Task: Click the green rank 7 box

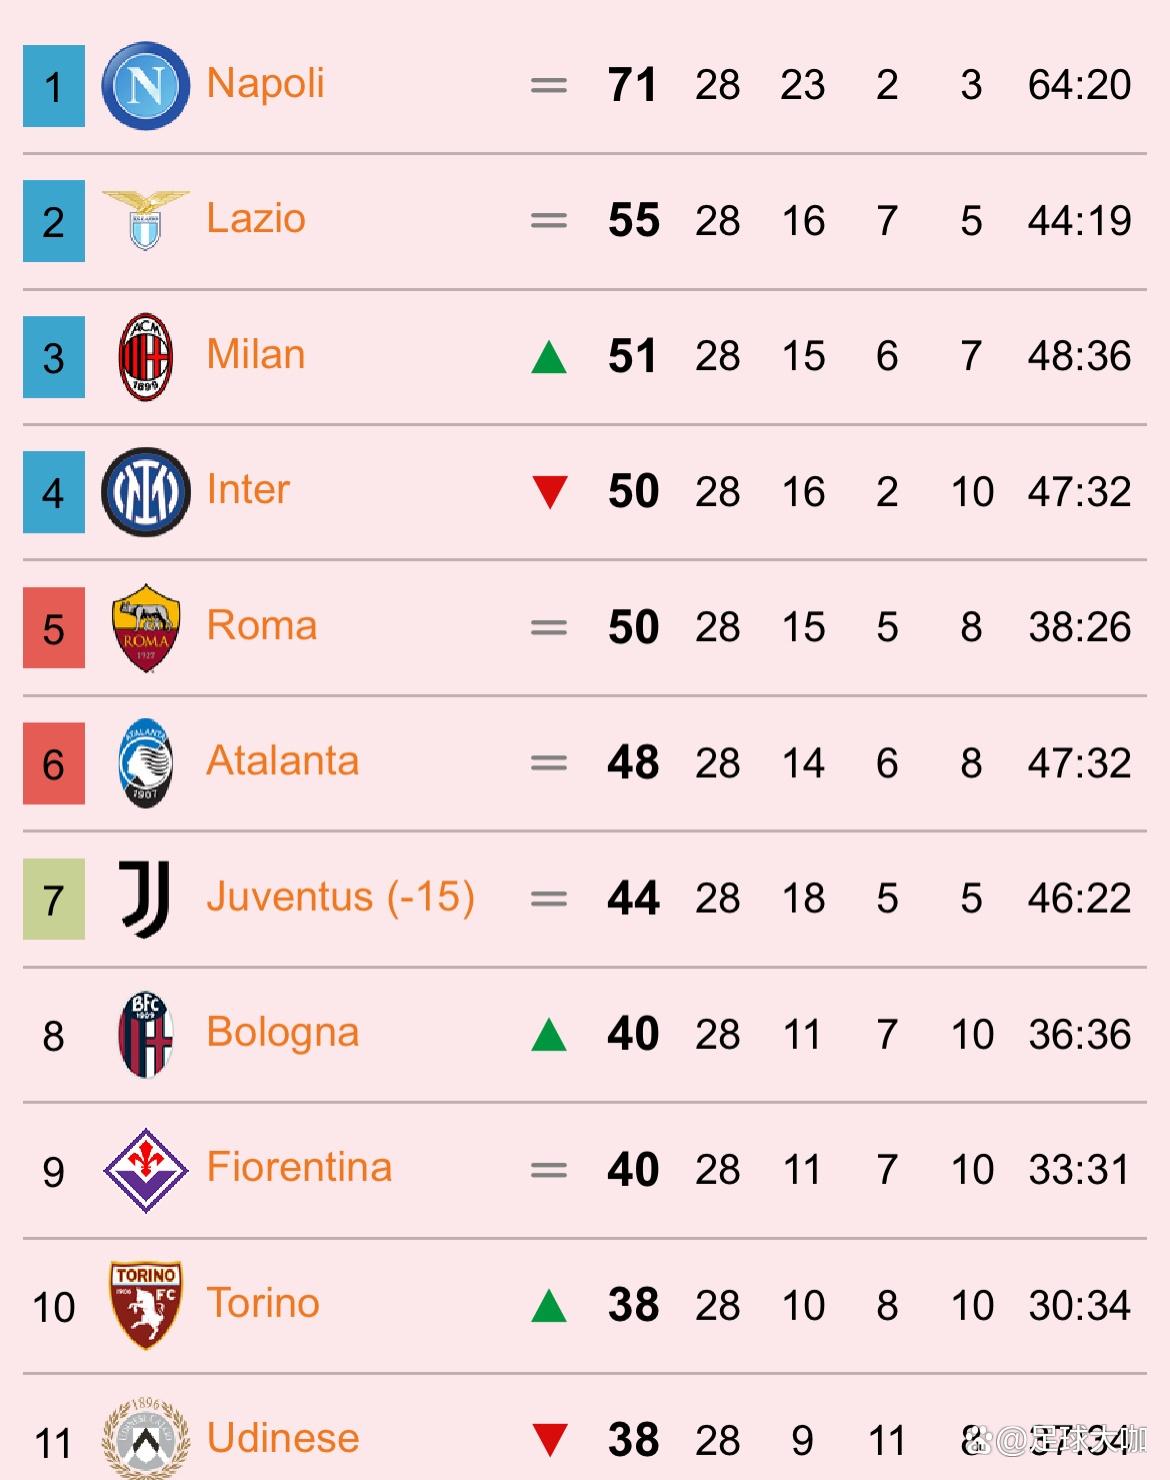Action: 54,899
